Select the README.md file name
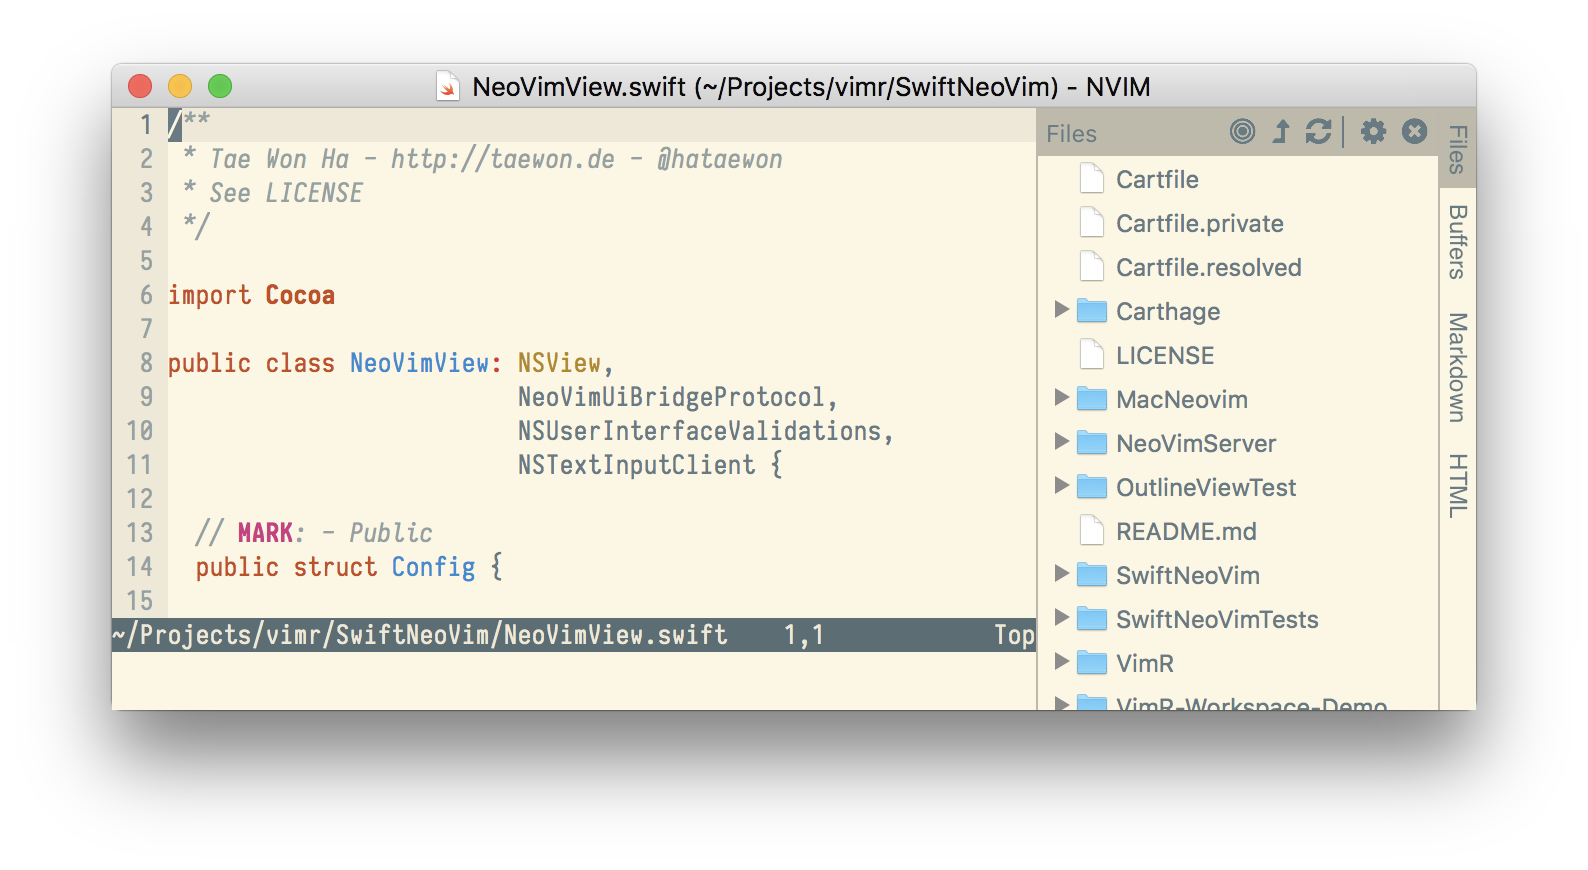Screen dimensions: 1588x870 pos(1186,532)
